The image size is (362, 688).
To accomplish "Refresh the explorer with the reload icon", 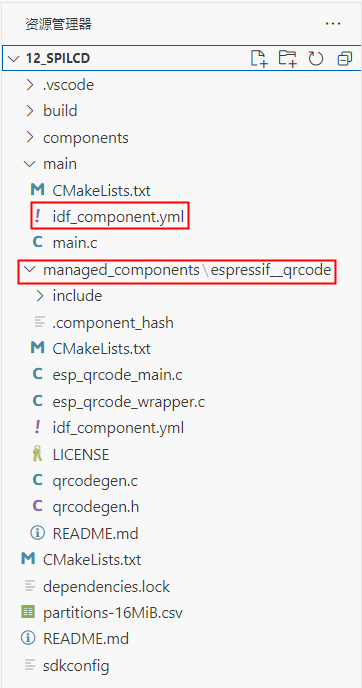I will click(x=315, y=58).
